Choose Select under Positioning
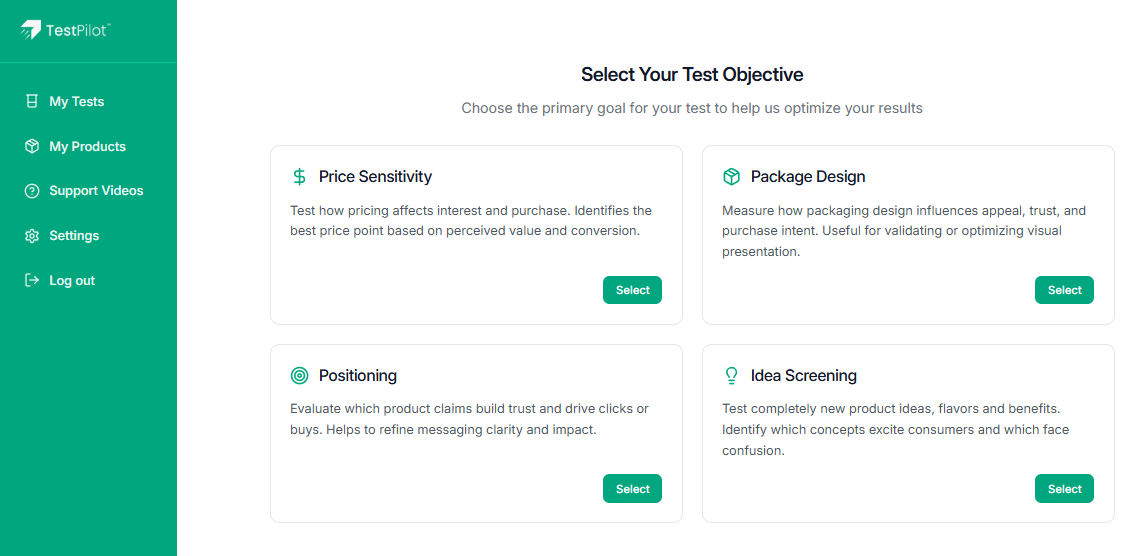The width and height of the screenshot is (1146, 556). (632, 489)
